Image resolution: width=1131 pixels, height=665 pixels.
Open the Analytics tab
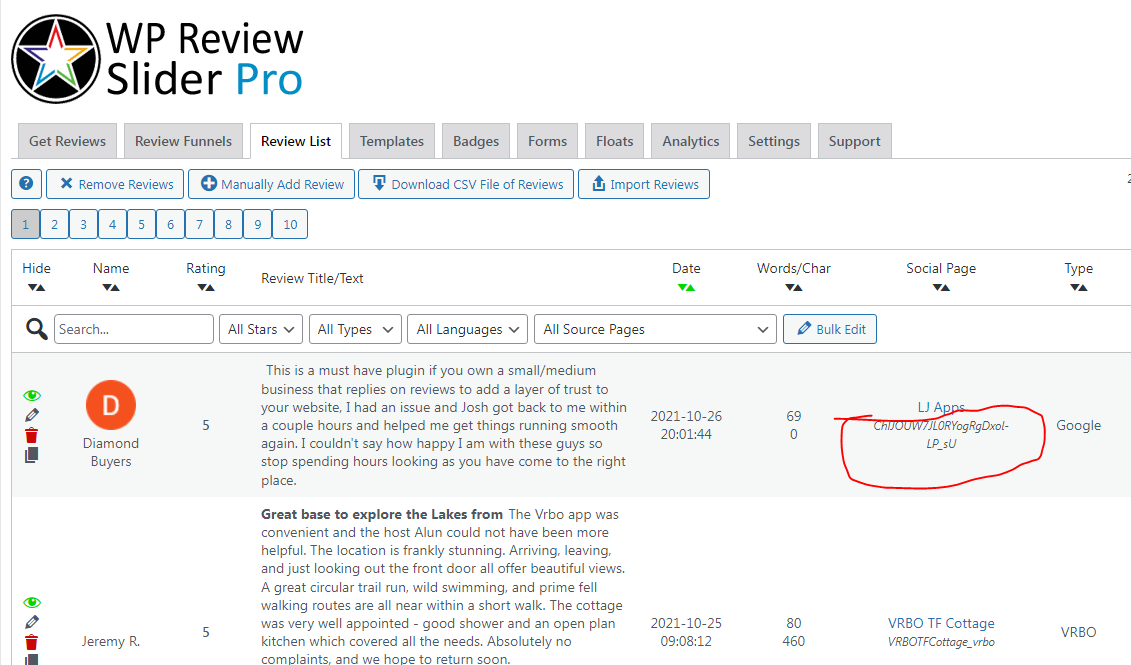pos(690,141)
